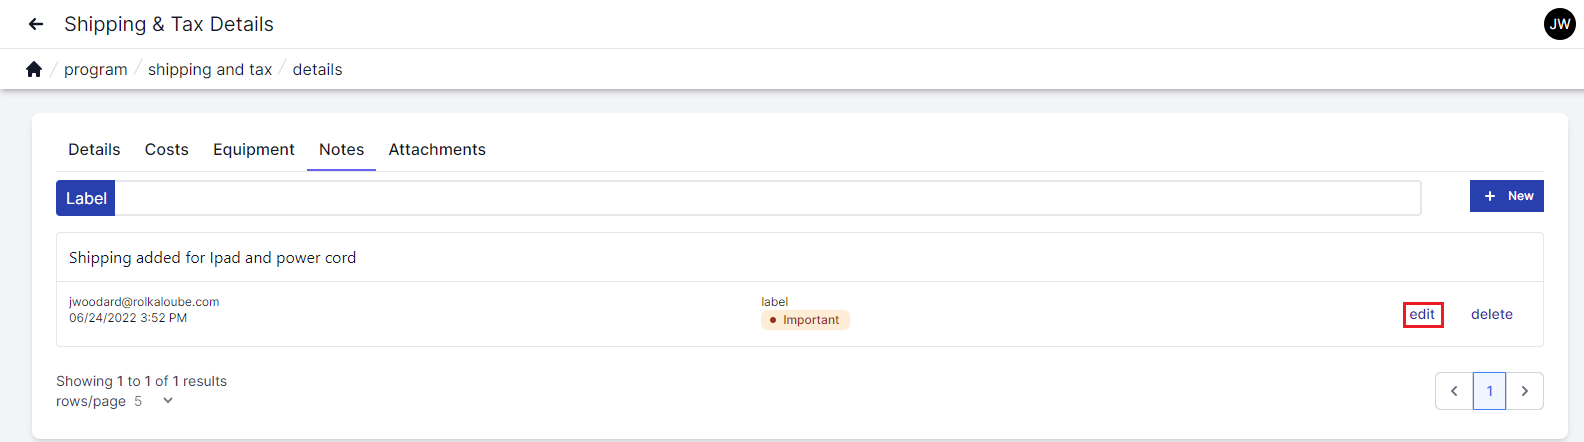Open the Costs tab
Image resolution: width=1584 pixels, height=442 pixels.
point(166,150)
